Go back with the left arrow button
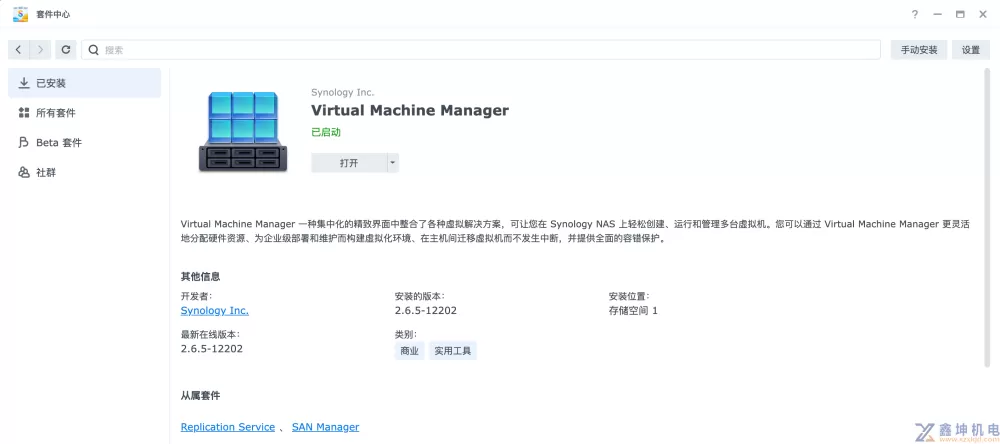The height and width of the screenshot is (444, 1000). click(x=18, y=50)
